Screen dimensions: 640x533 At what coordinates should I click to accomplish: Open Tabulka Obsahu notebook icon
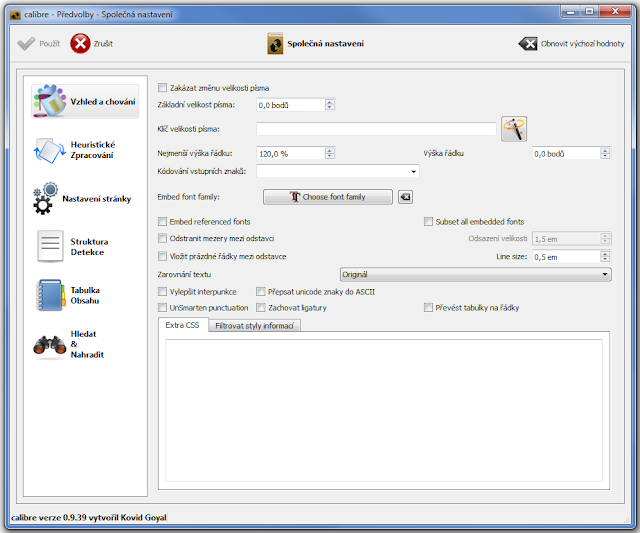coord(50,295)
